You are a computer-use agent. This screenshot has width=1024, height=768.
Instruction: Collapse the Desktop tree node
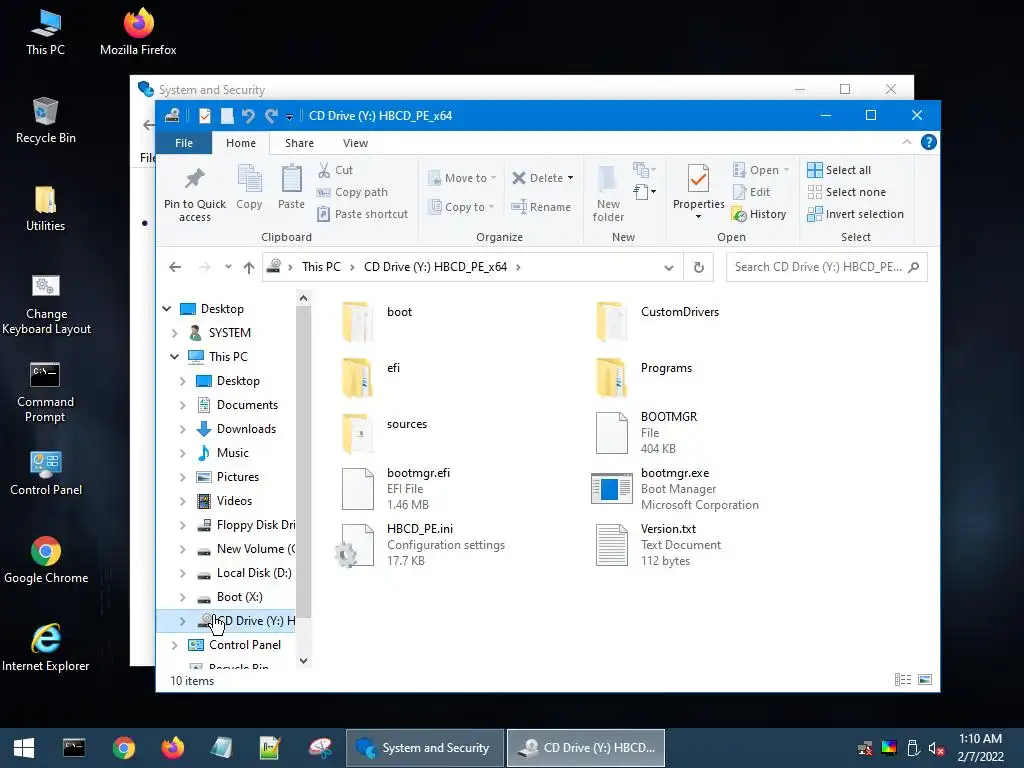167,309
